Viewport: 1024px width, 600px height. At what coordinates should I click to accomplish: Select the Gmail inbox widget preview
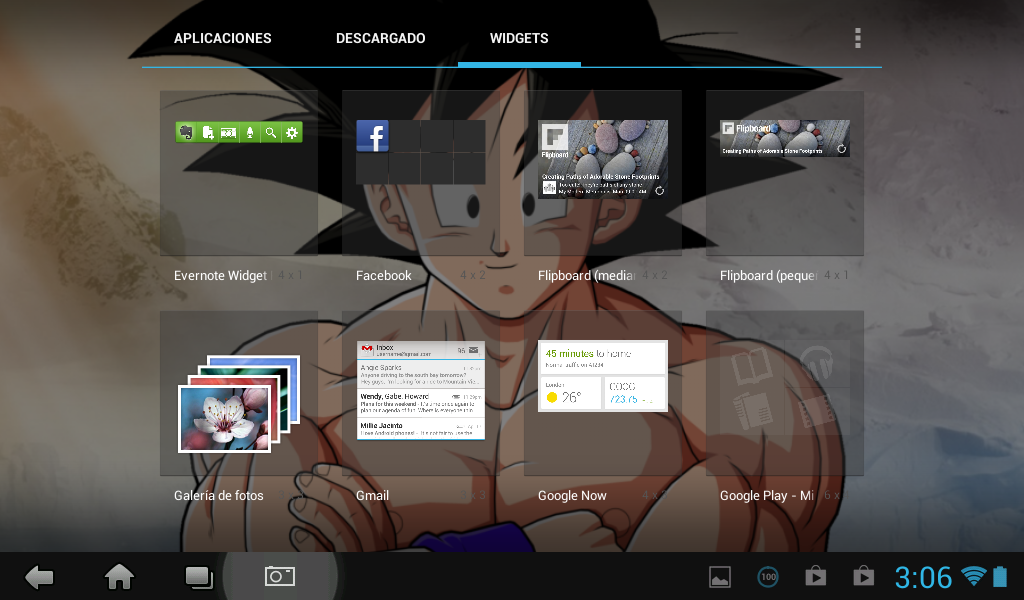(x=421, y=390)
